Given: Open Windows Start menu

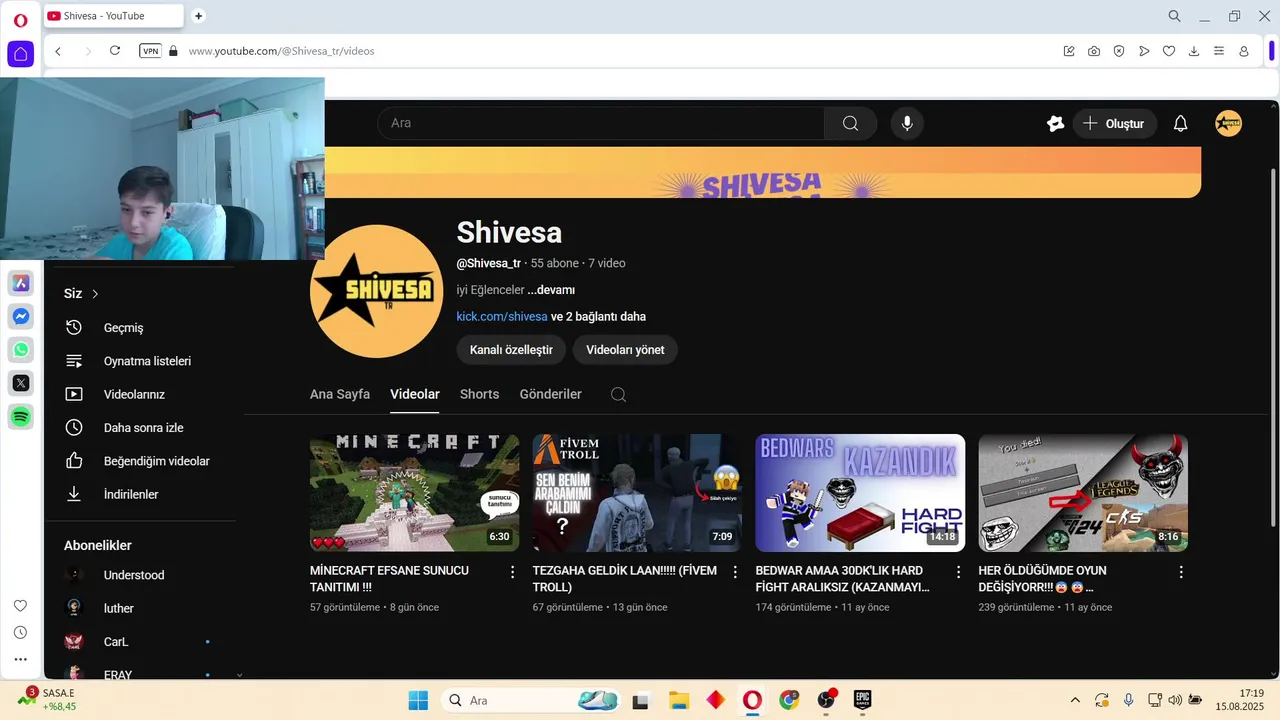Looking at the screenshot, I should [x=418, y=700].
